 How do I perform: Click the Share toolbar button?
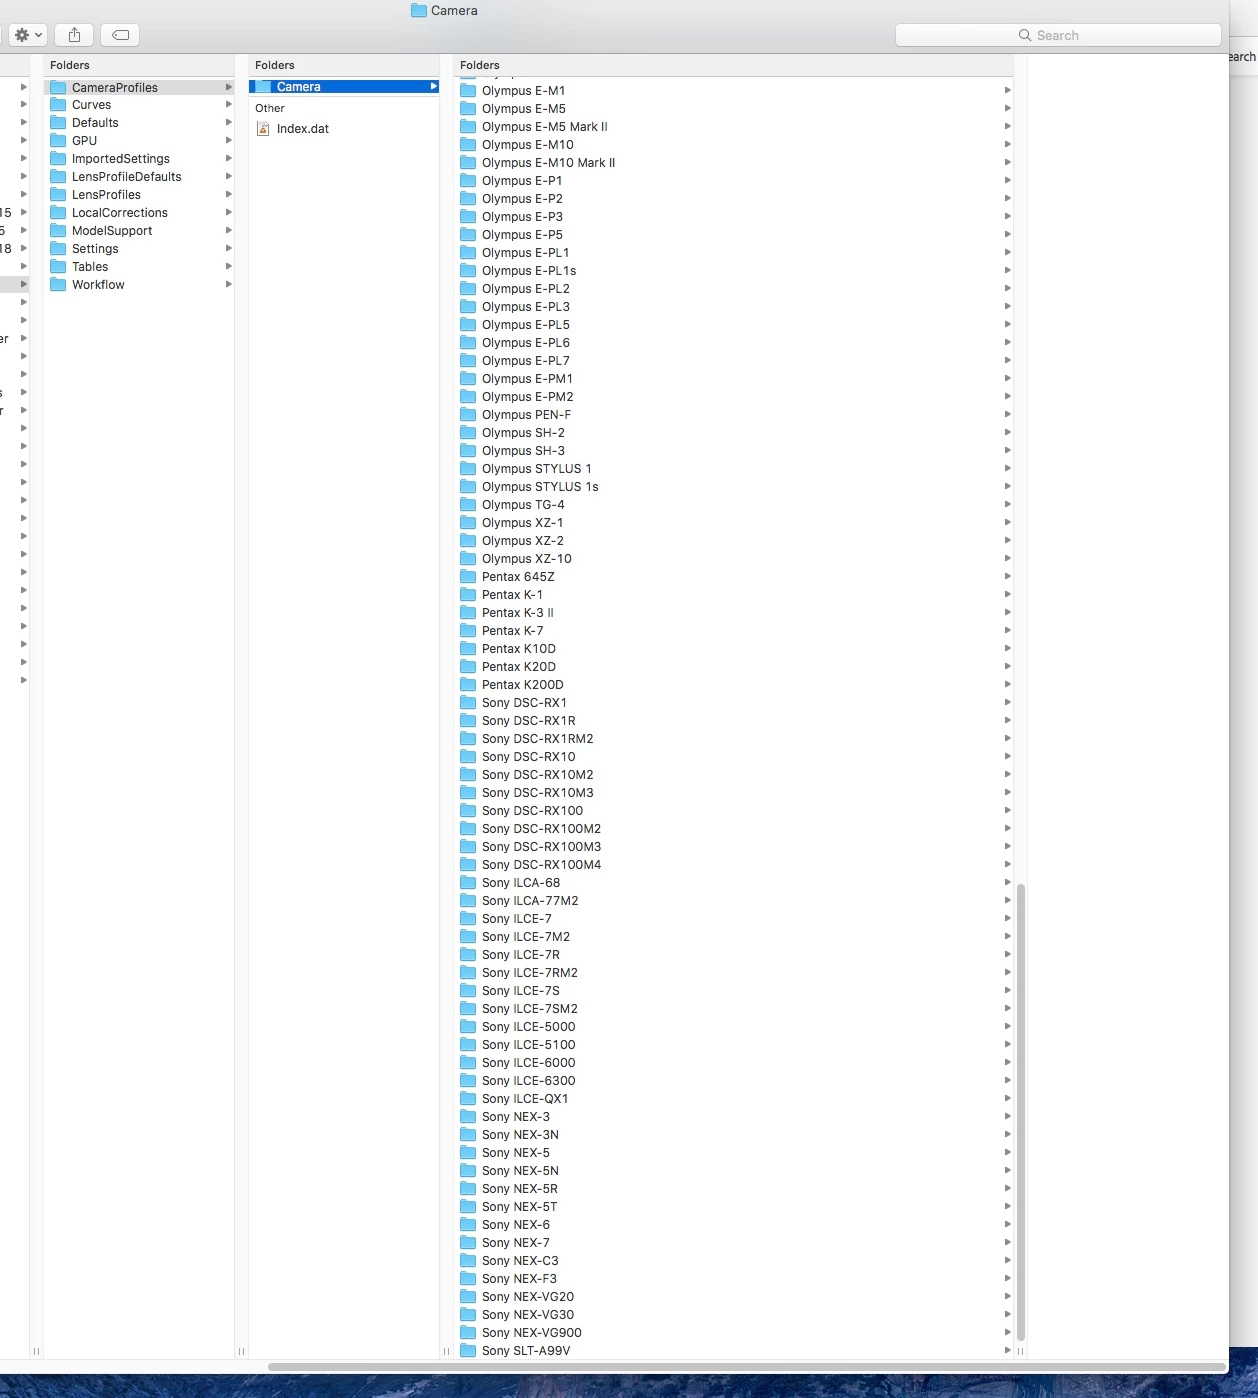coord(74,35)
